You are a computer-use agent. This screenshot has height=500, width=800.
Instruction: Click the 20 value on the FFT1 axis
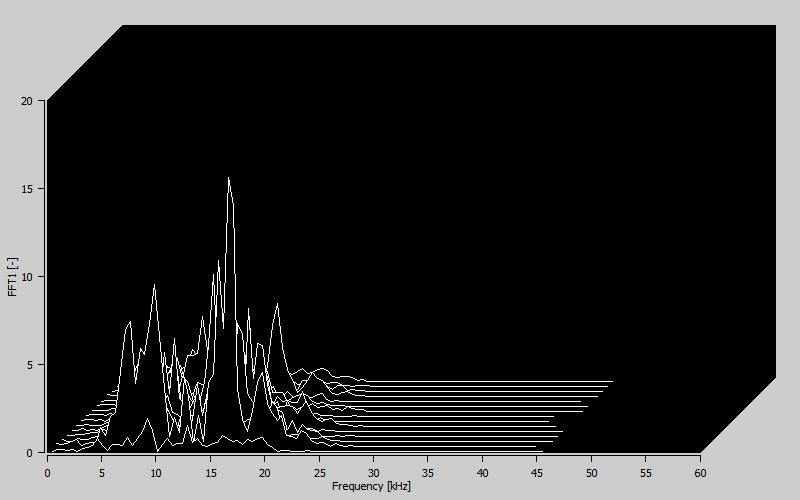tap(27, 101)
